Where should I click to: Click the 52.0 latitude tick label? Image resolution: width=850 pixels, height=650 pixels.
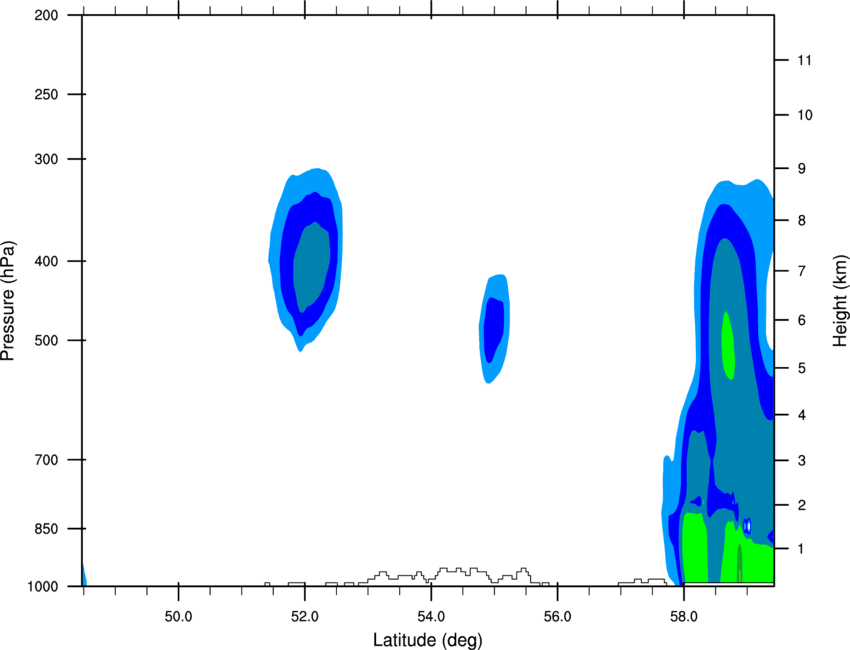pyautogui.click(x=305, y=617)
